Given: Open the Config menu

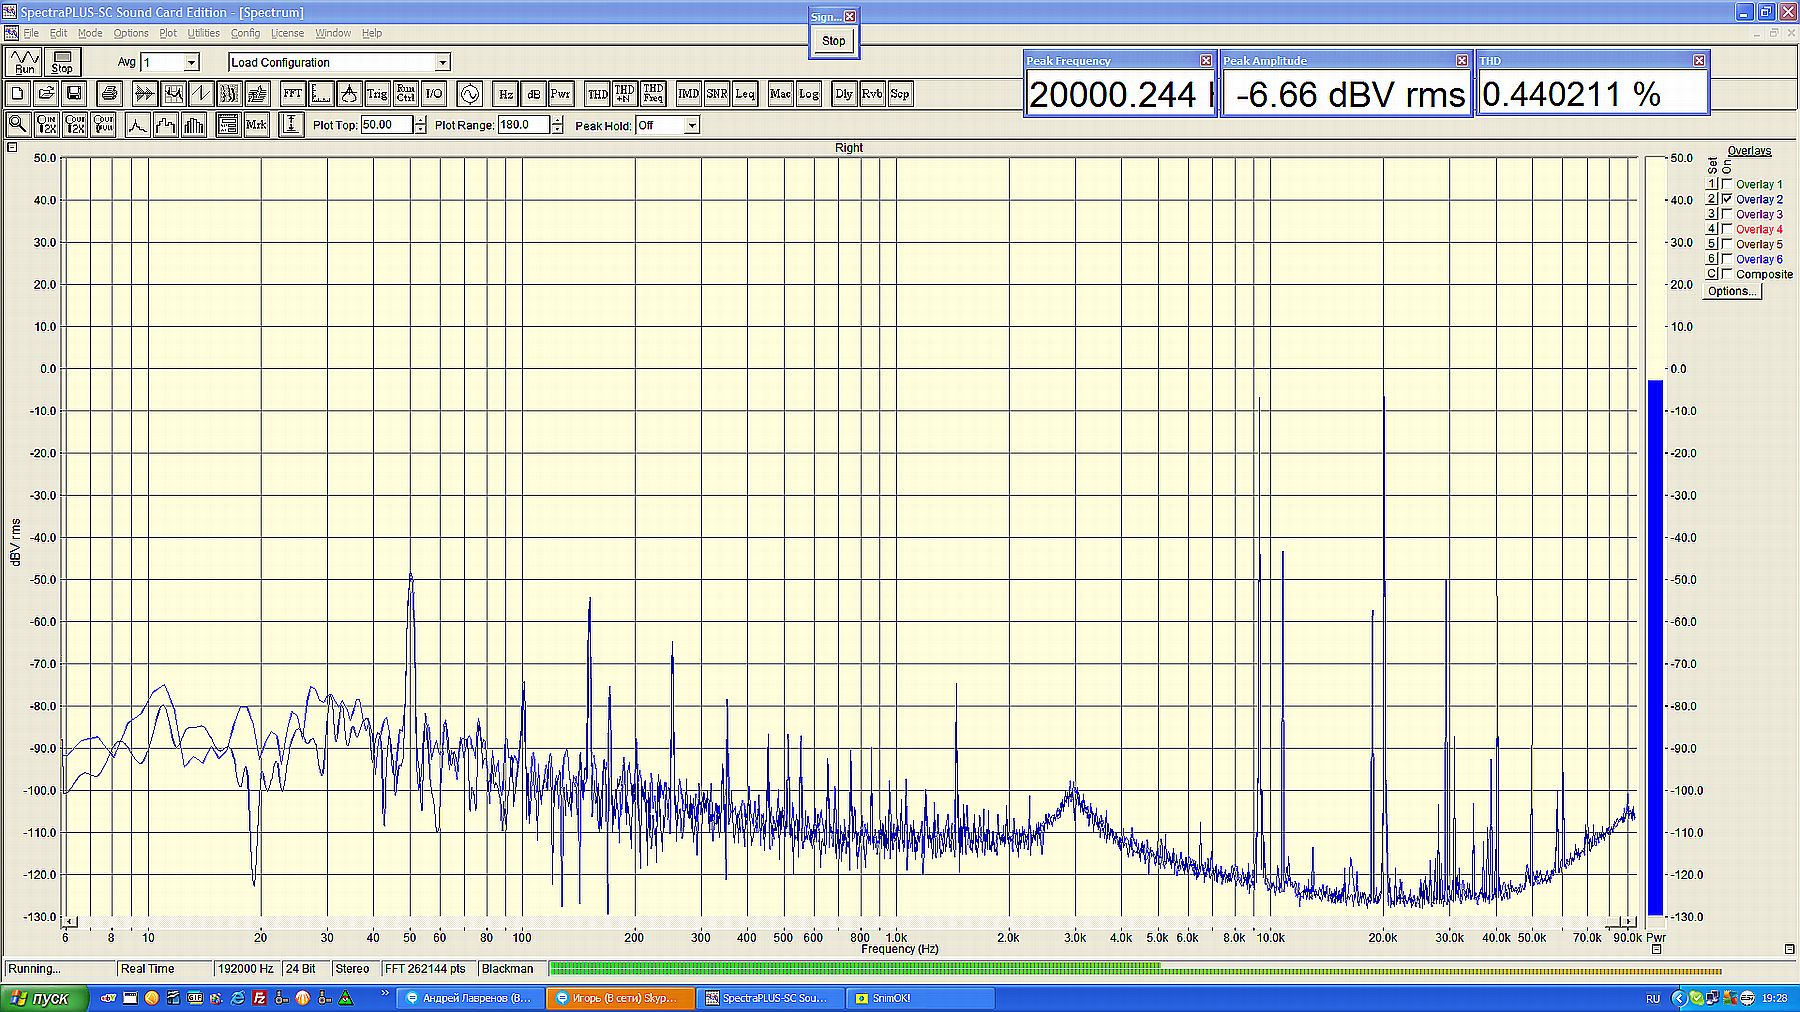Looking at the screenshot, I should pos(245,33).
